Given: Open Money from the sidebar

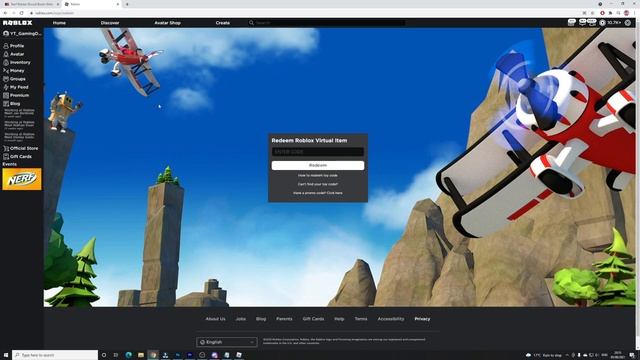Looking at the screenshot, I should click(14, 71).
